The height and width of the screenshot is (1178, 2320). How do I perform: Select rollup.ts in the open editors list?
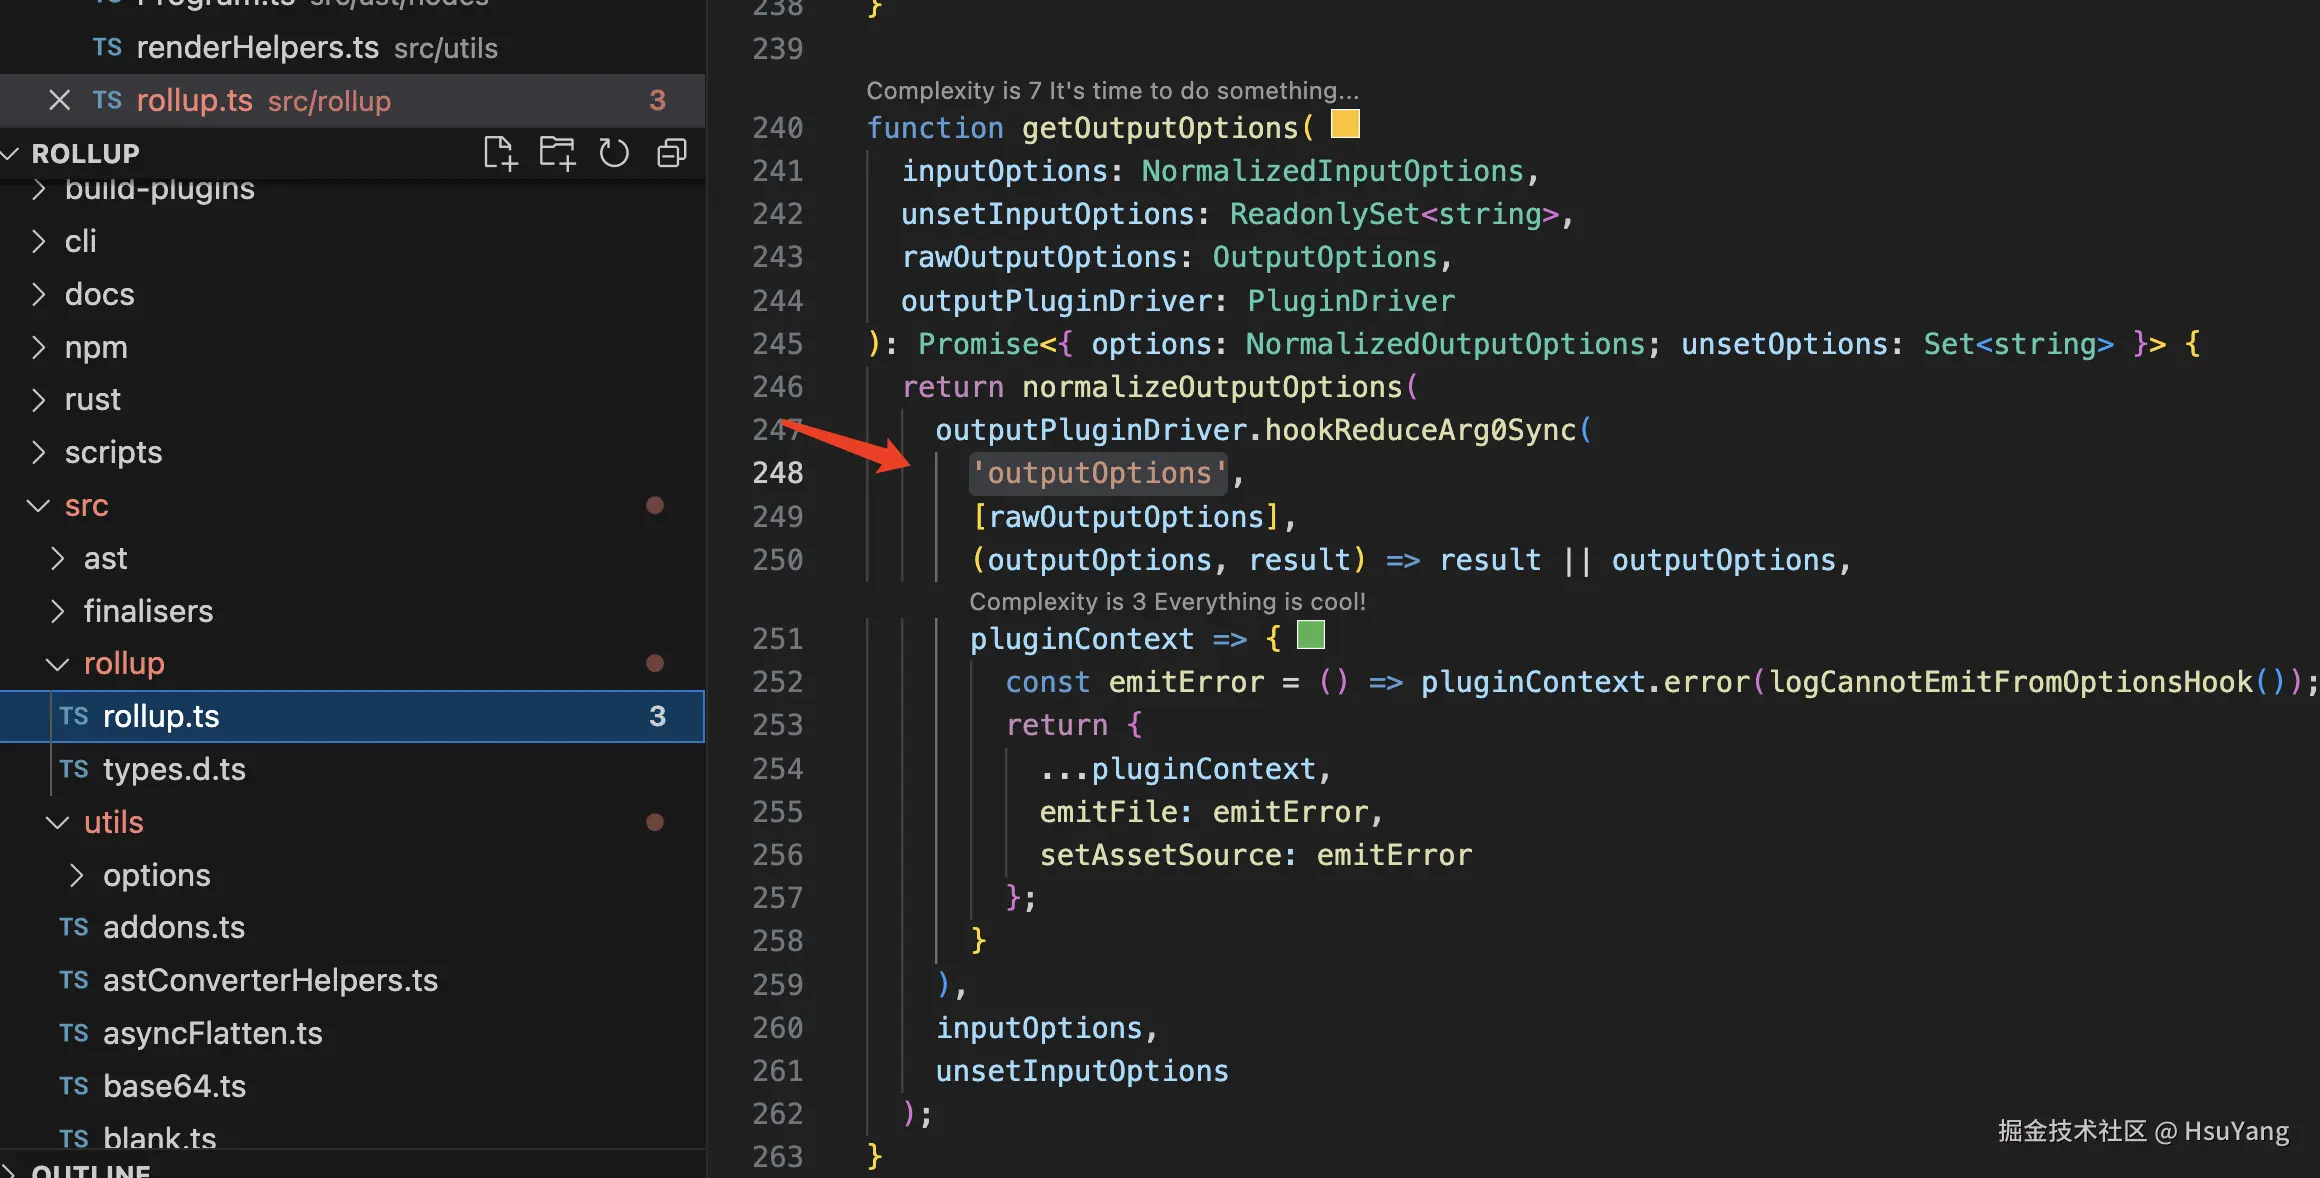click(x=194, y=100)
